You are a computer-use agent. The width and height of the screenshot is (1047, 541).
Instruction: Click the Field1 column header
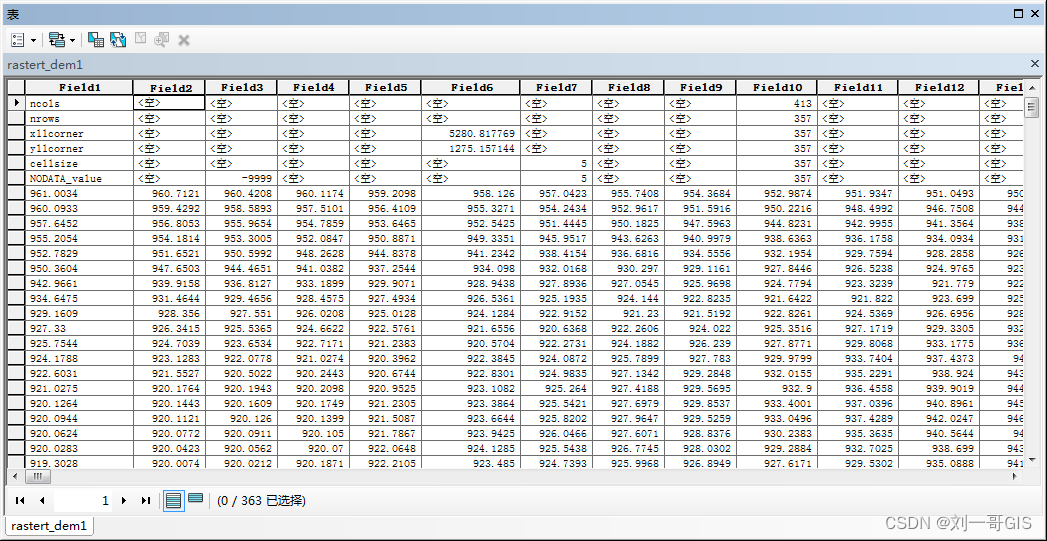pos(79,87)
